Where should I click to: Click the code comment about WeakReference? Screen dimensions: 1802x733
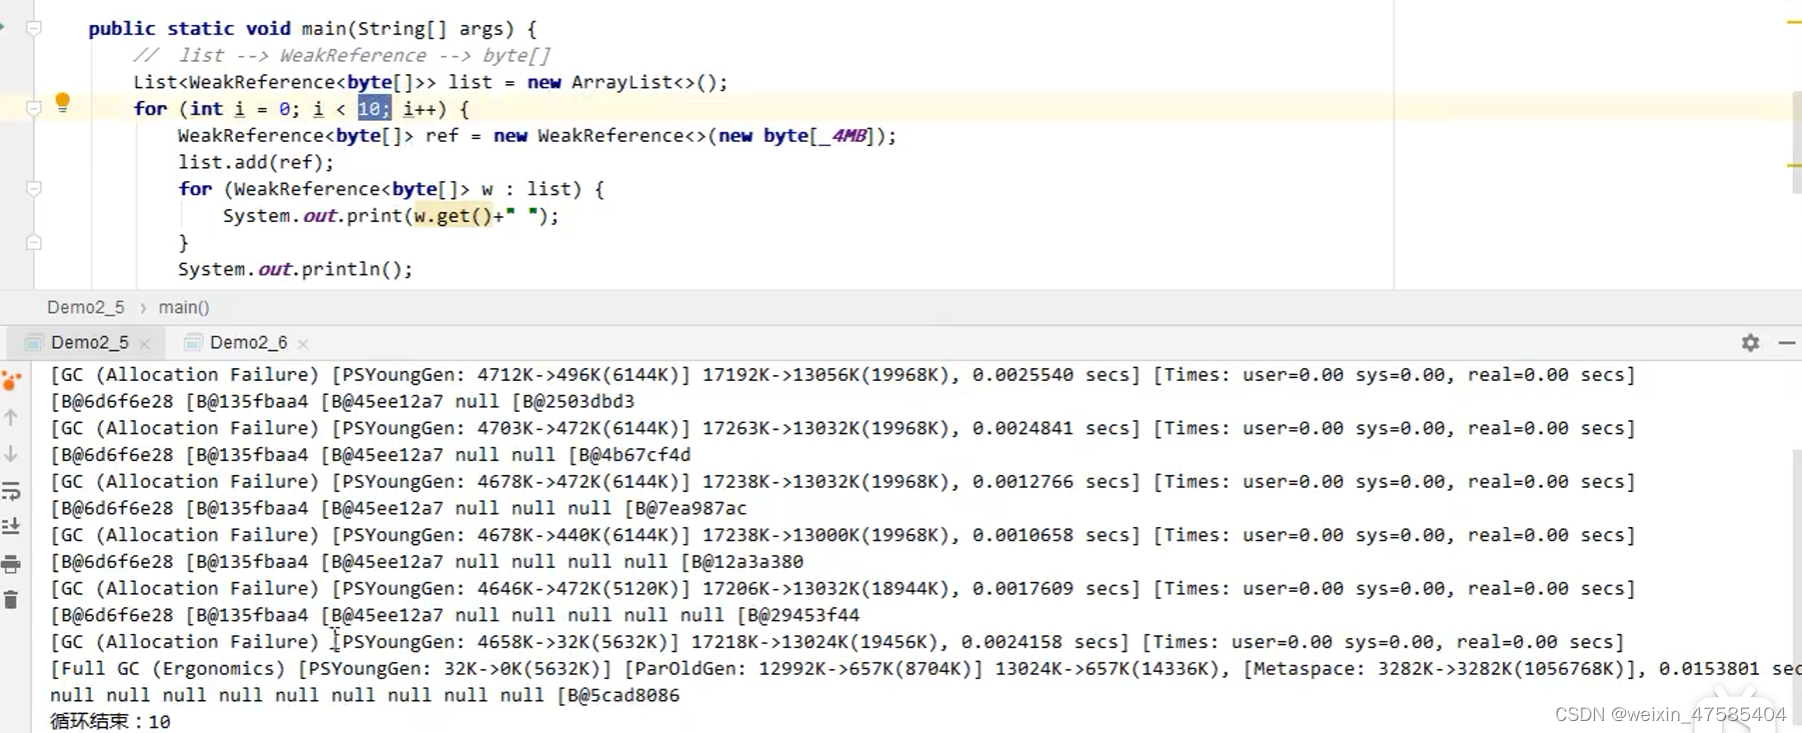click(342, 55)
